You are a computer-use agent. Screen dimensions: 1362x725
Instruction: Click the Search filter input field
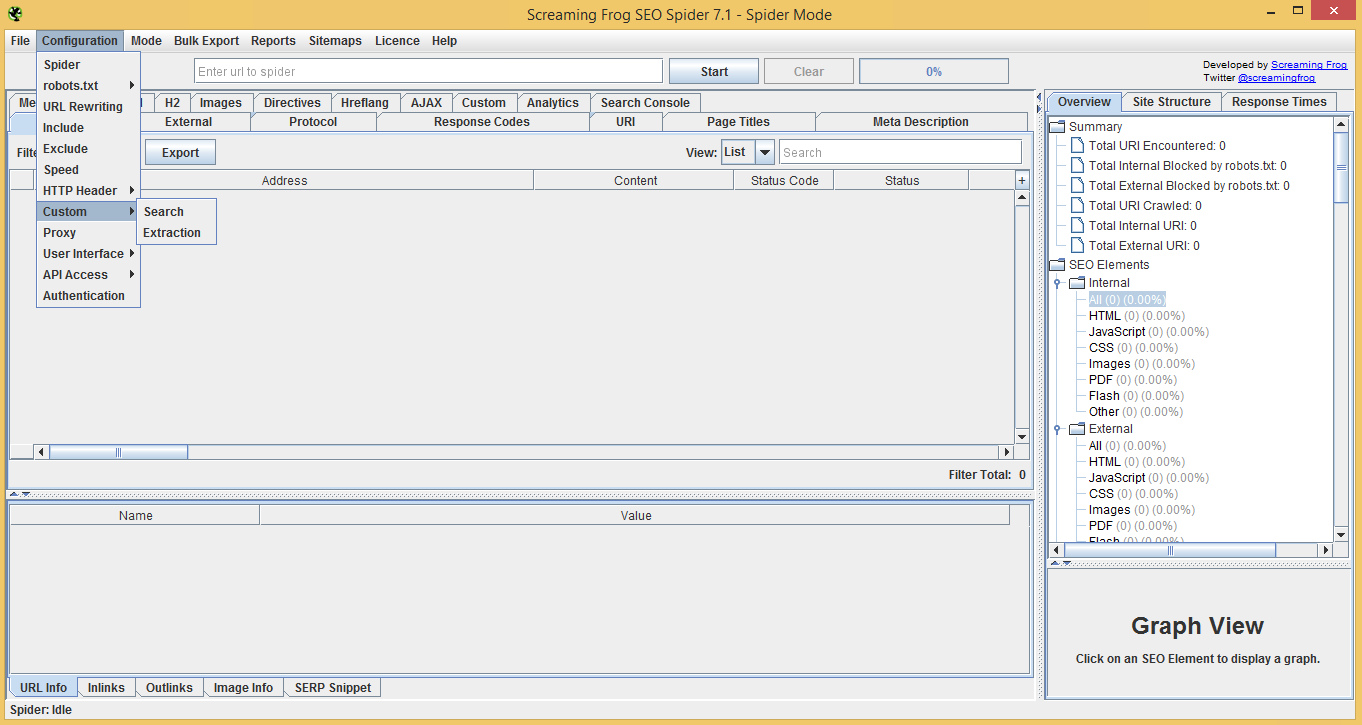tap(900, 152)
